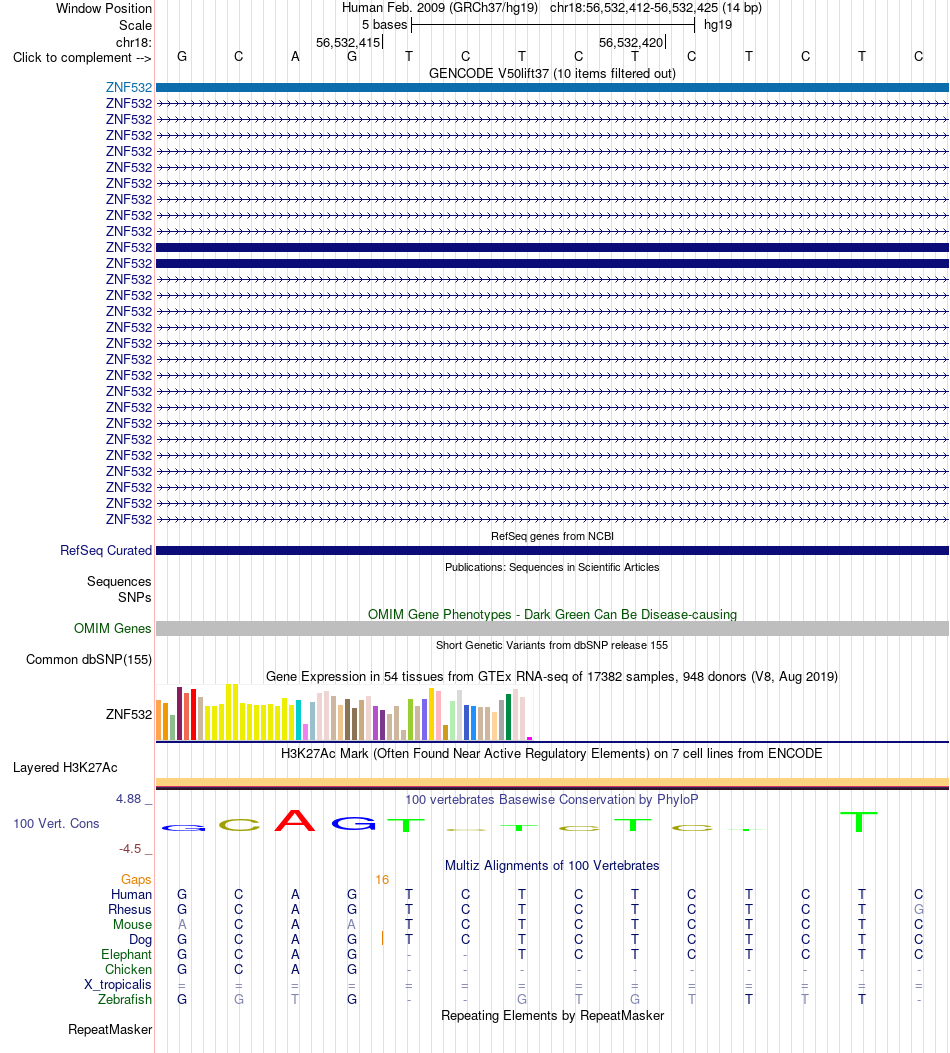
Task: Click the Zebrafish species label
Action: 125,1000
